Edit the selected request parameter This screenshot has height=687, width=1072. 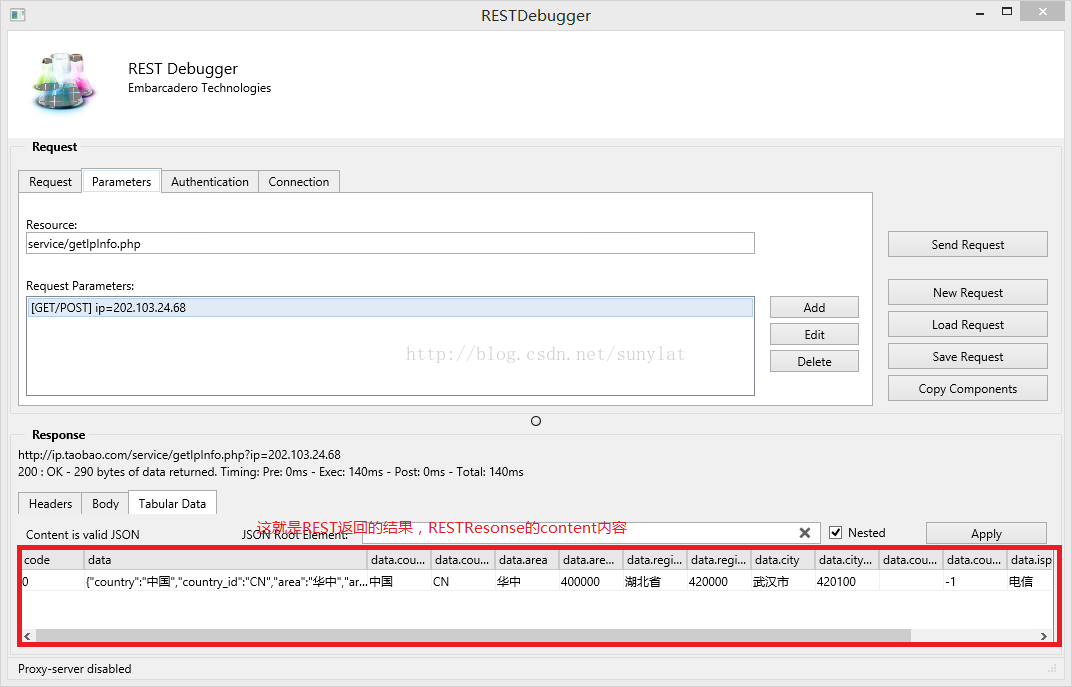point(814,334)
